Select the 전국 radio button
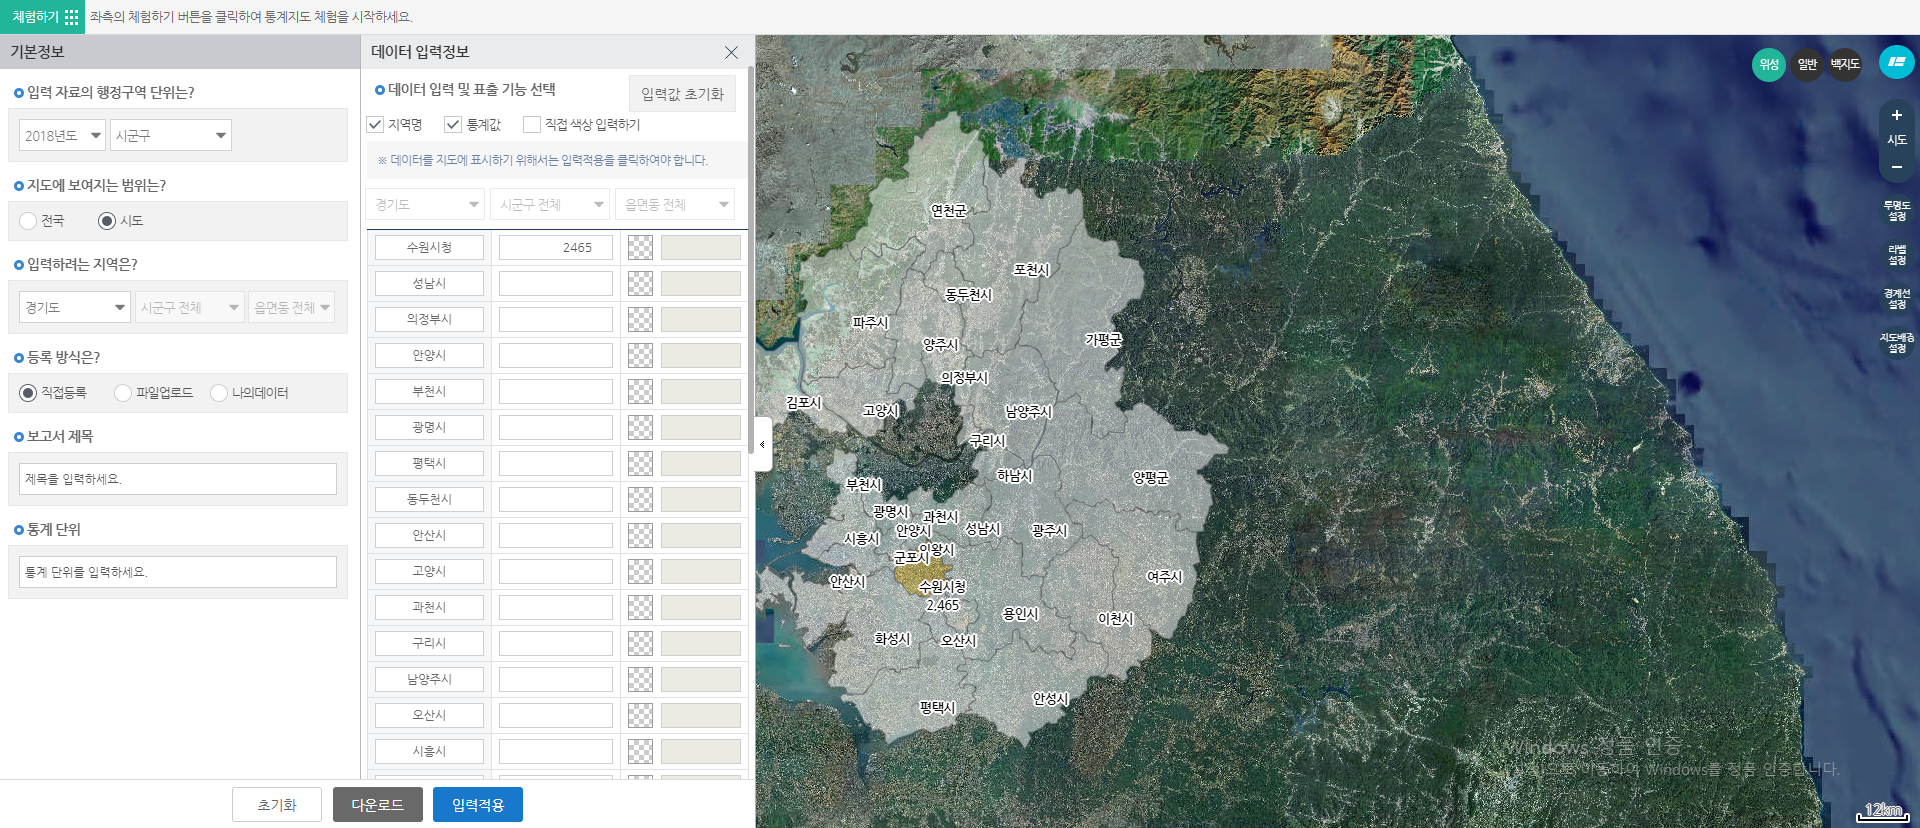The height and width of the screenshot is (828, 1920). click(x=28, y=221)
